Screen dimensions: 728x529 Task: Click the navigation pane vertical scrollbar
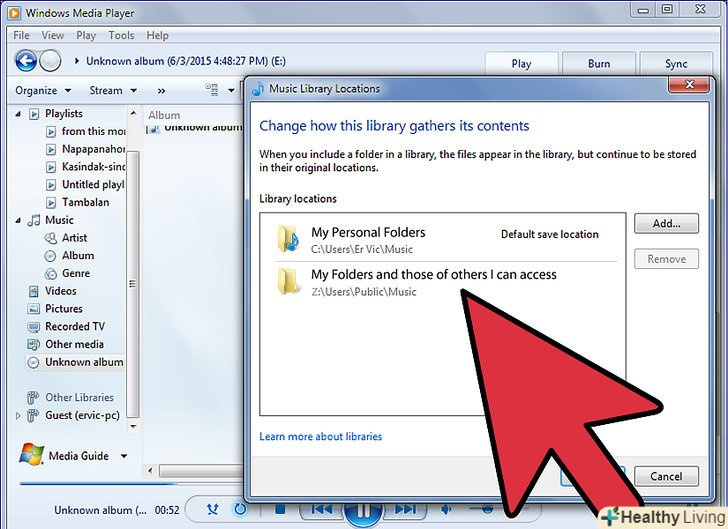point(133,284)
